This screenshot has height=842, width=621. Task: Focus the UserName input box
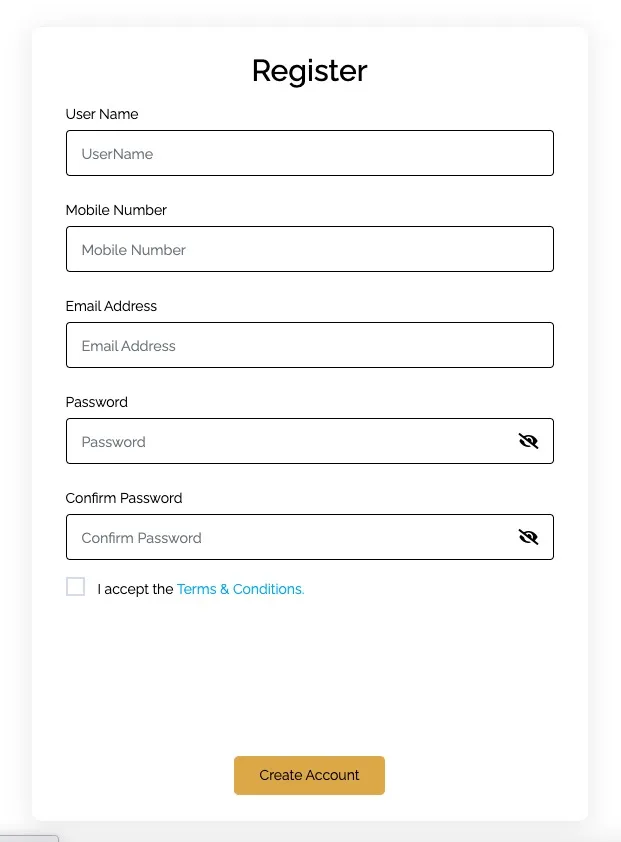tap(309, 153)
